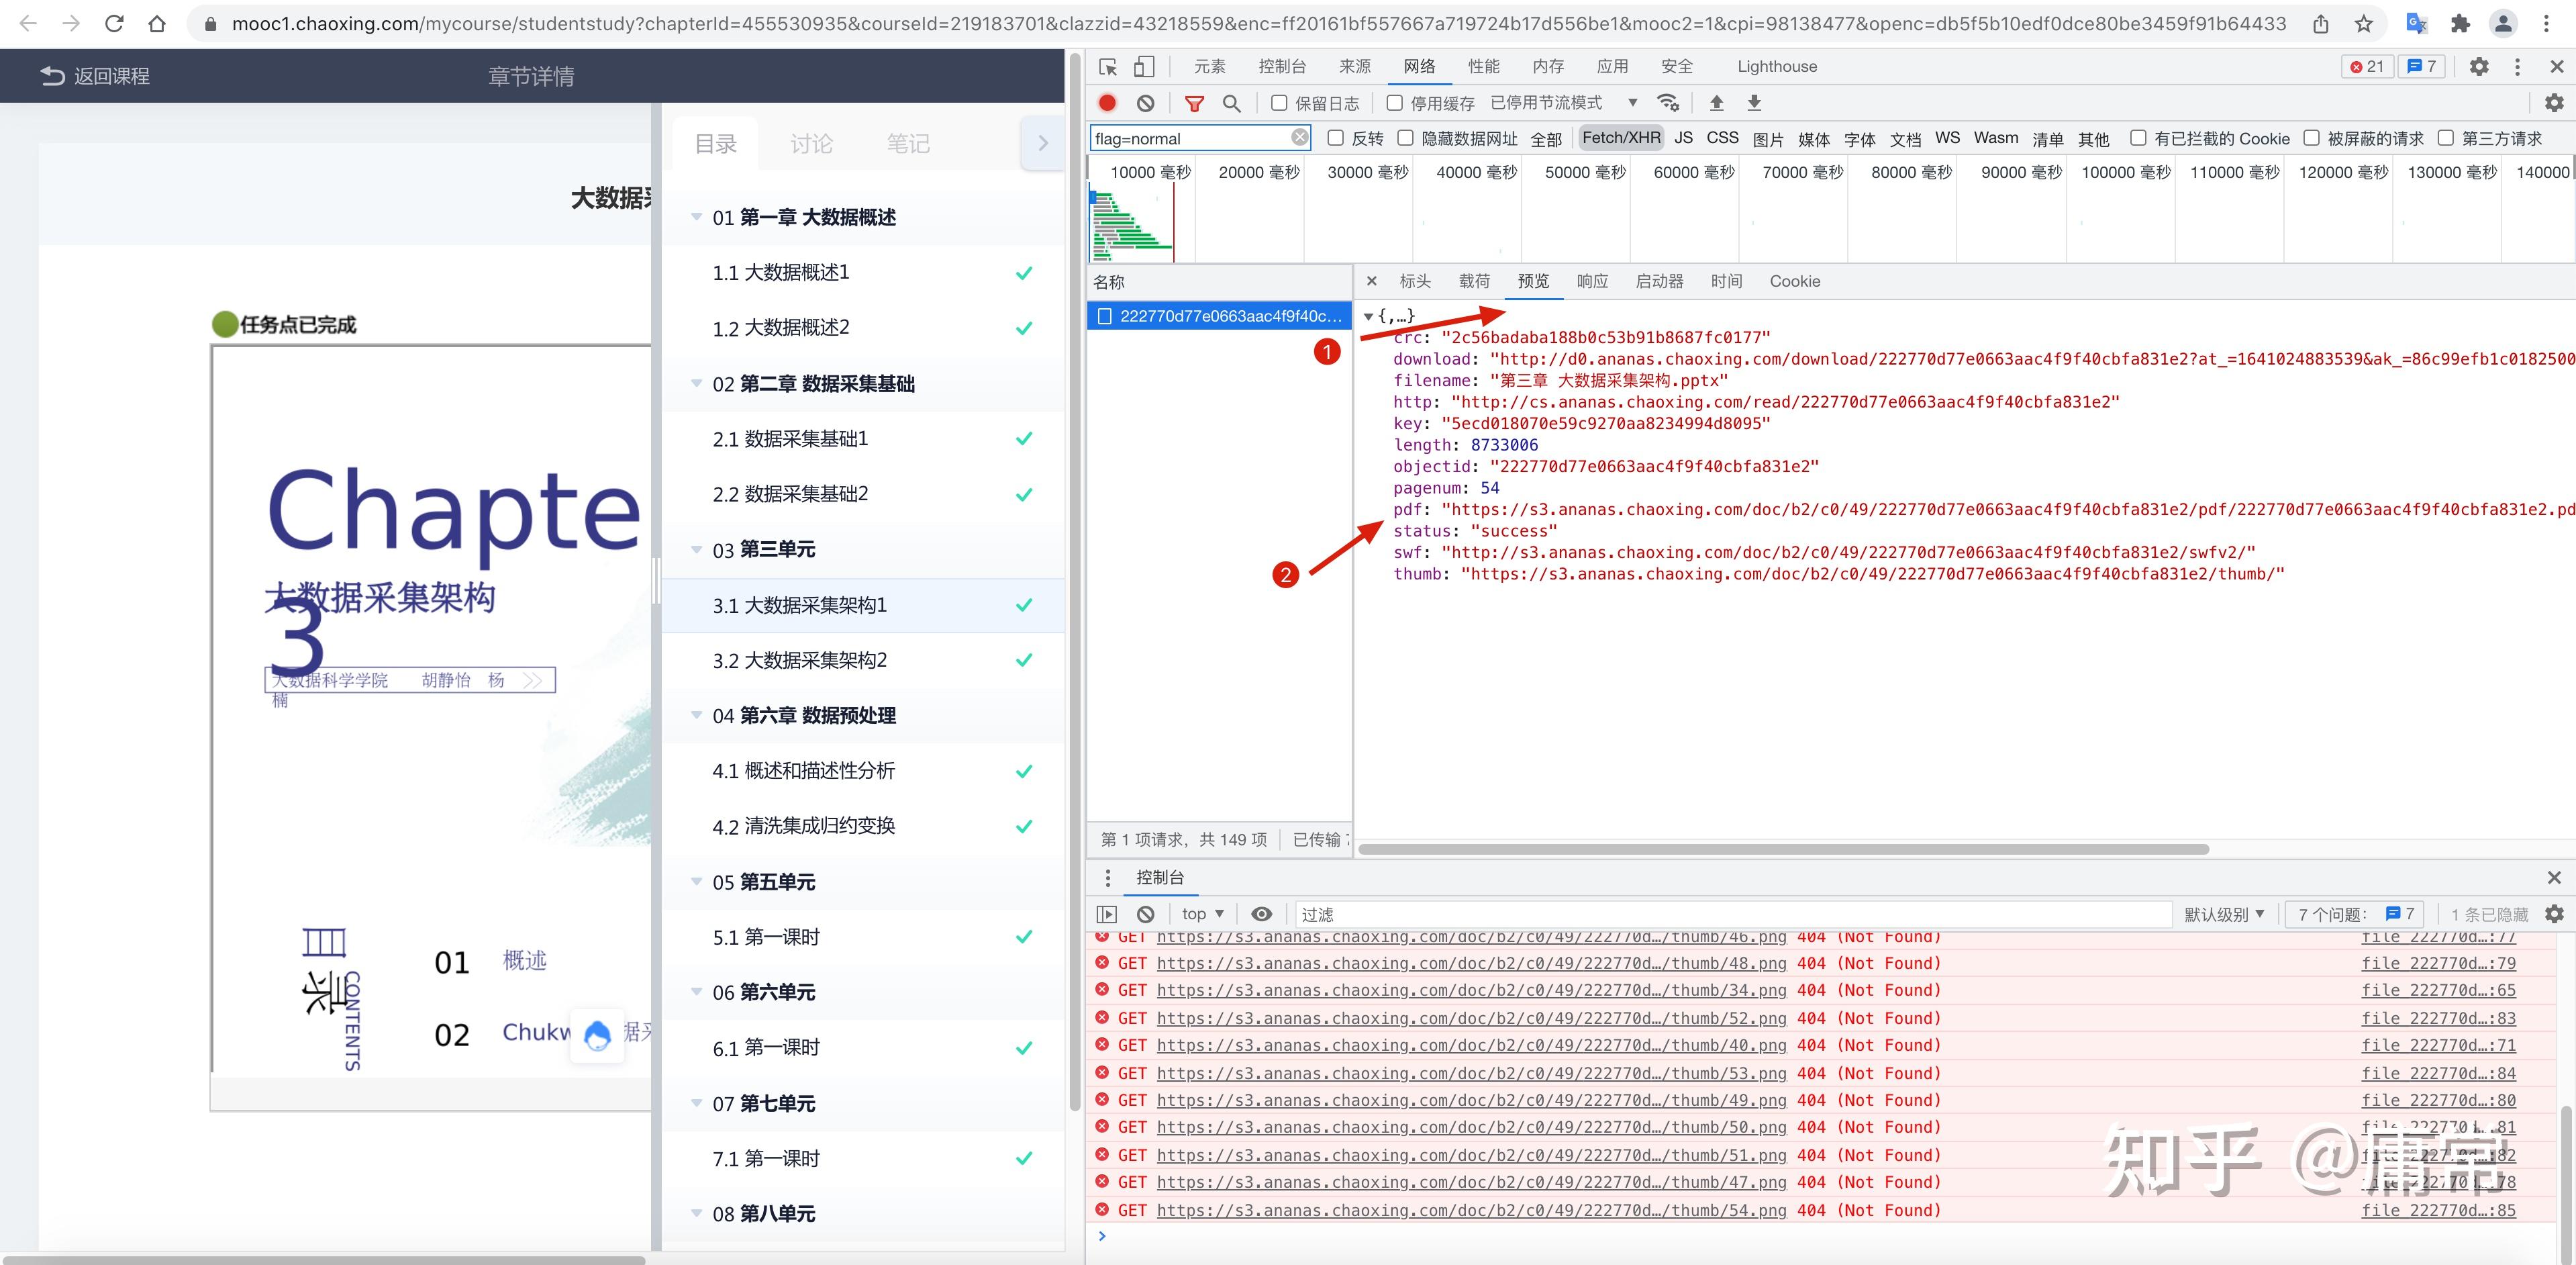Open DevTools more options menu
2576x1265 pixels.
tap(2518, 67)
